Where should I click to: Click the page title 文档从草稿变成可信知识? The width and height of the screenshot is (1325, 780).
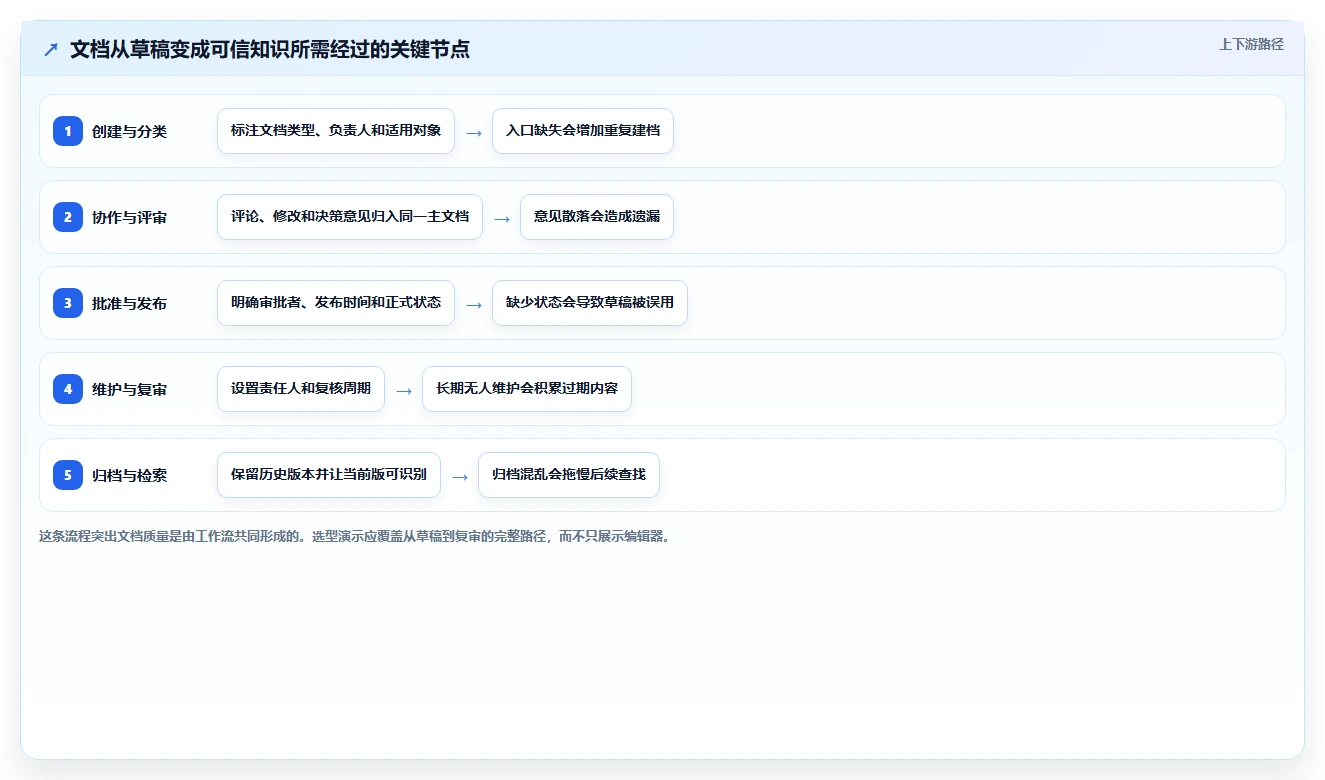click(x=270, y=50)
